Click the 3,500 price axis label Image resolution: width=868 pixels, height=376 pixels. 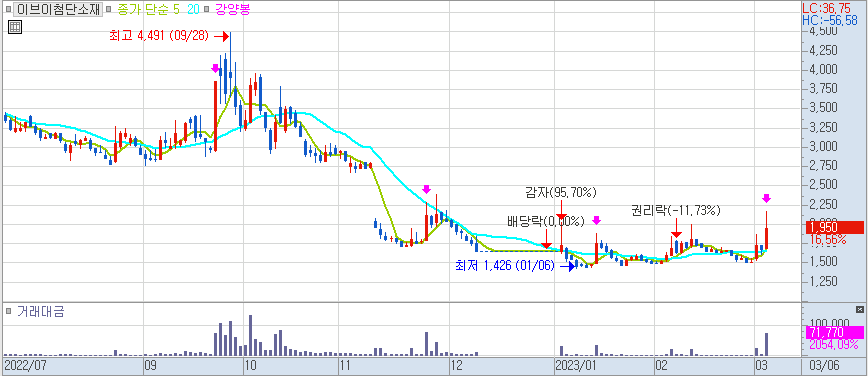(823, 108)
